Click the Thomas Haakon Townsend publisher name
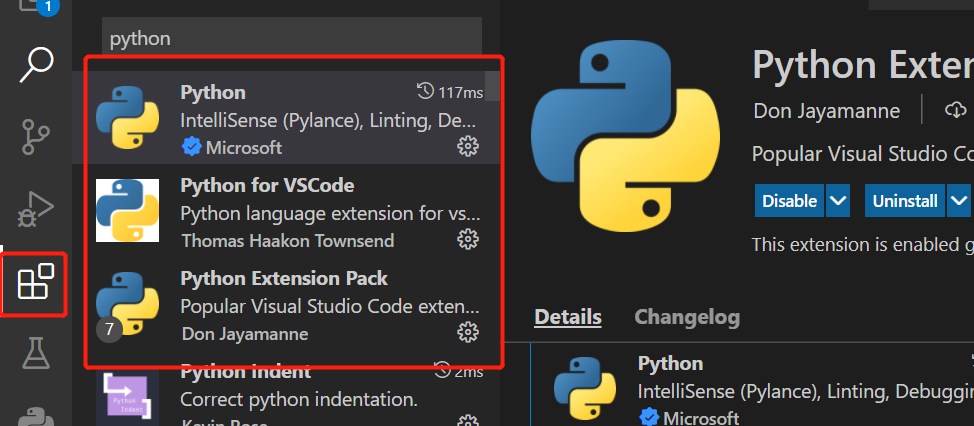The height and width of the screenshot is (426, 974). (x=288, y=240)
